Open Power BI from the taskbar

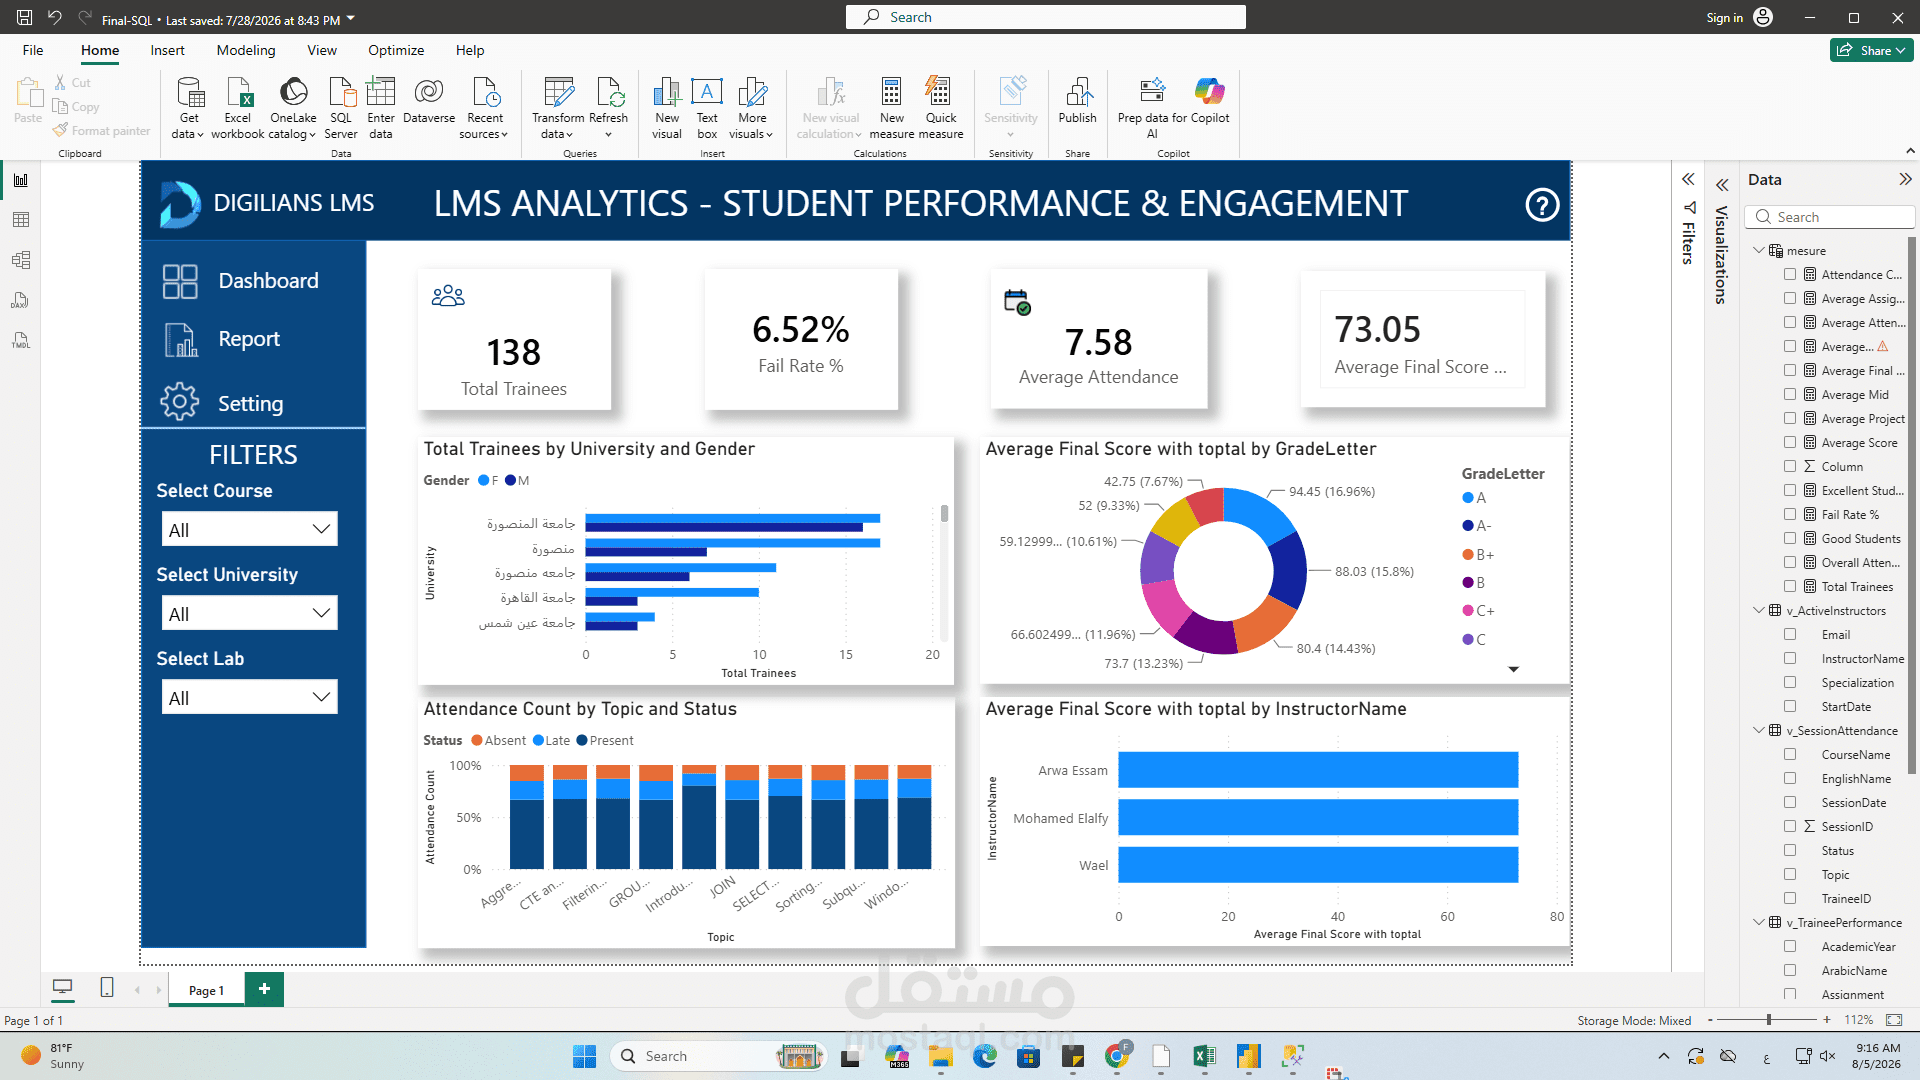point(1248,1056)
